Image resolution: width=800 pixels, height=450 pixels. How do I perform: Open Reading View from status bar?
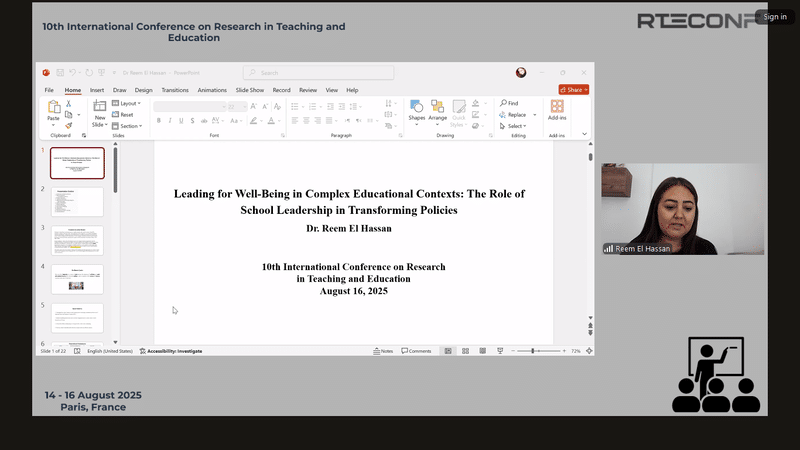pos(483,351)
